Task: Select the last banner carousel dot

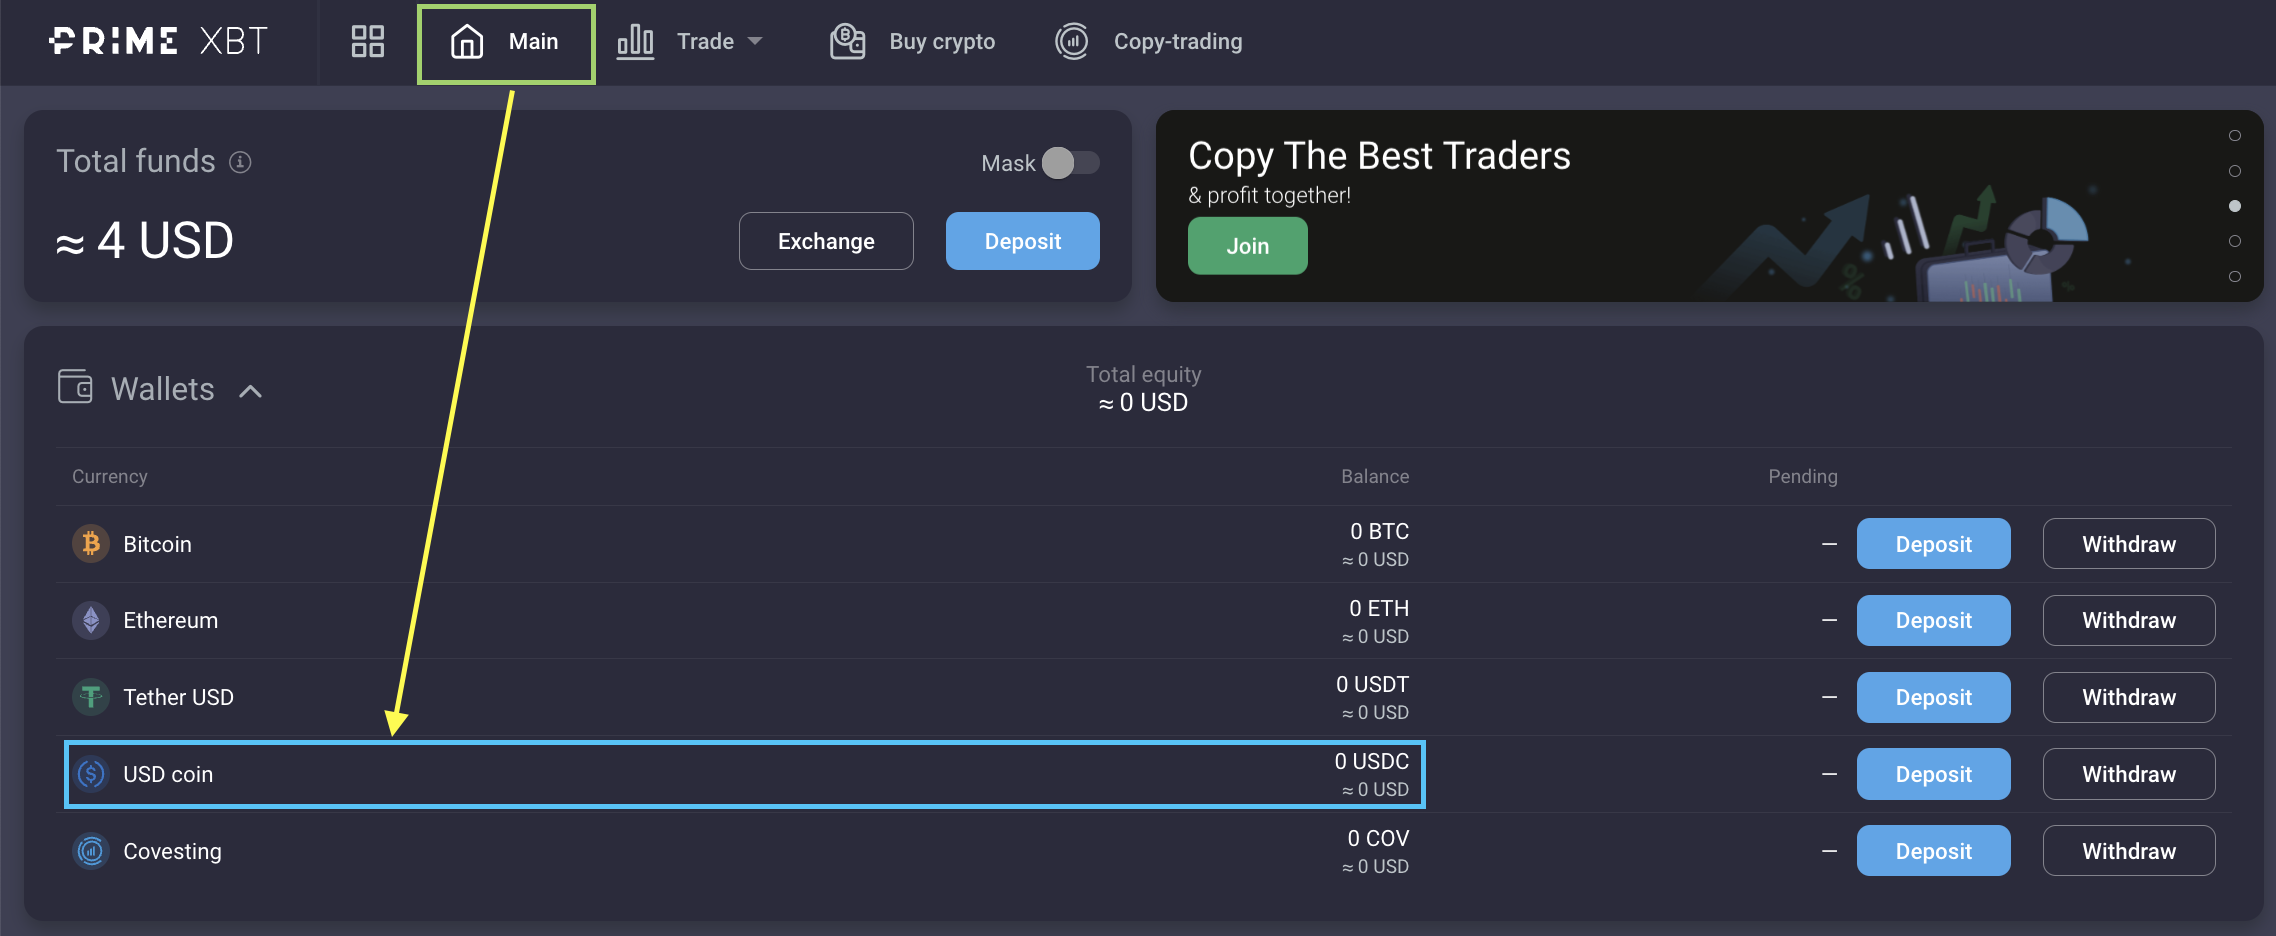Action: tap(2234, 277)
